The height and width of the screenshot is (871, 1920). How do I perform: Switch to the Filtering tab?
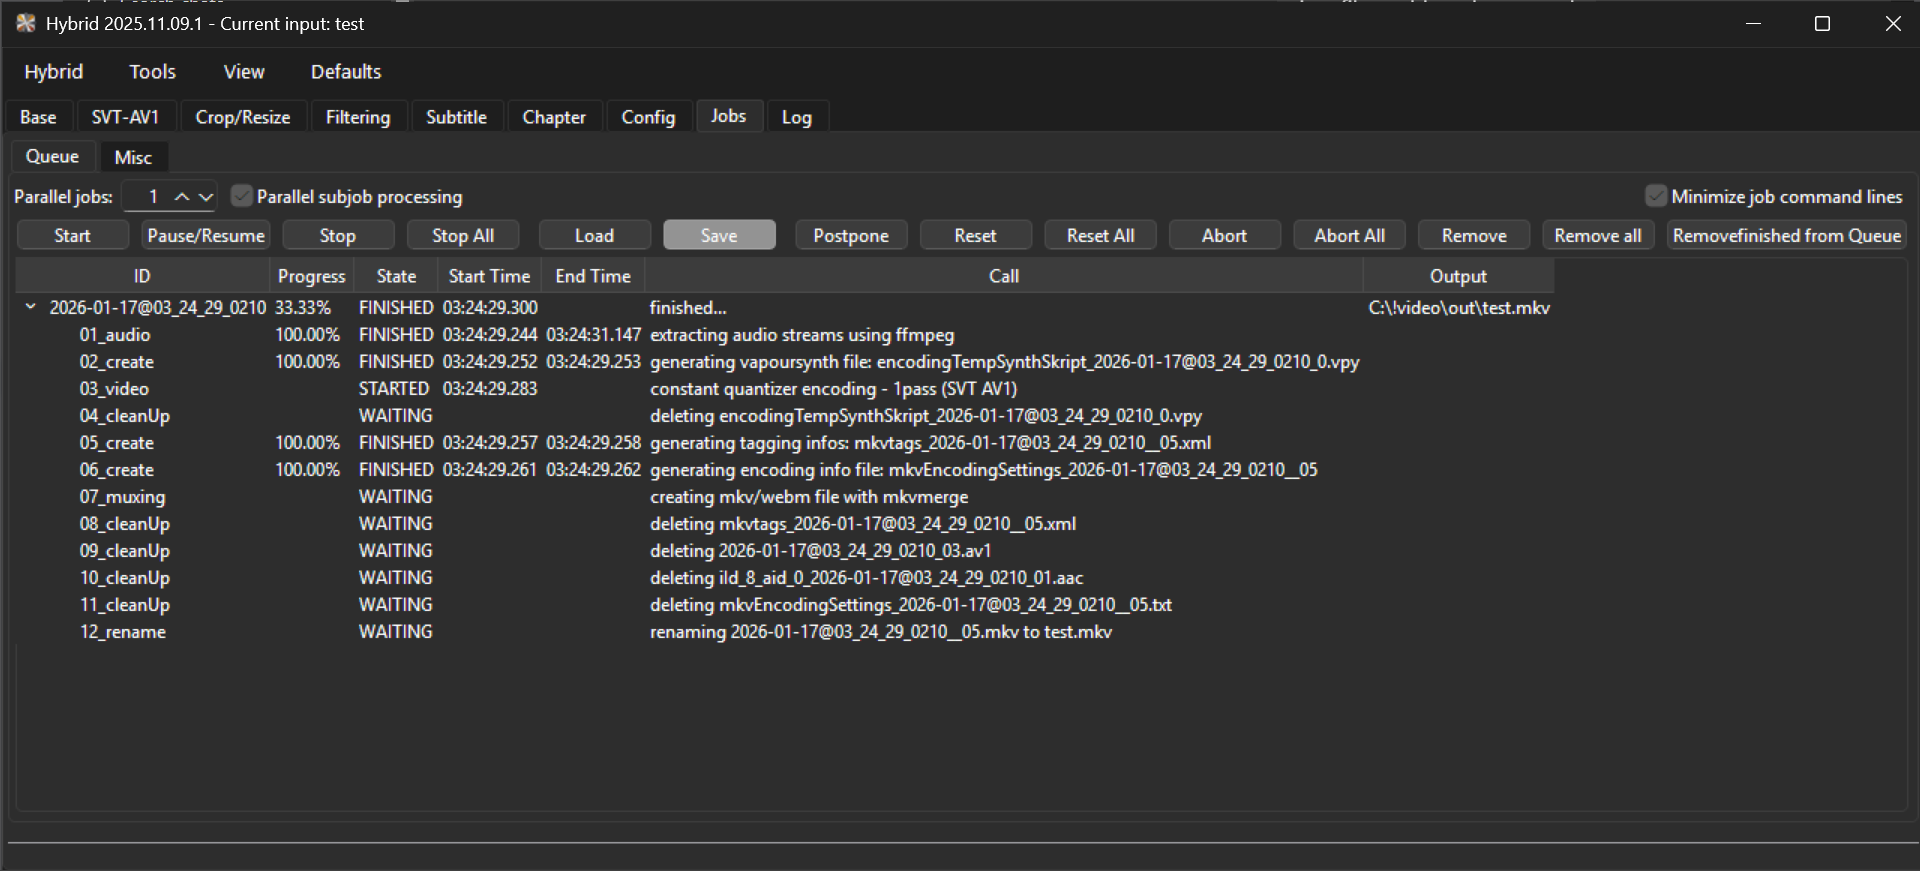pyautogui.click(x=357, y=117)
